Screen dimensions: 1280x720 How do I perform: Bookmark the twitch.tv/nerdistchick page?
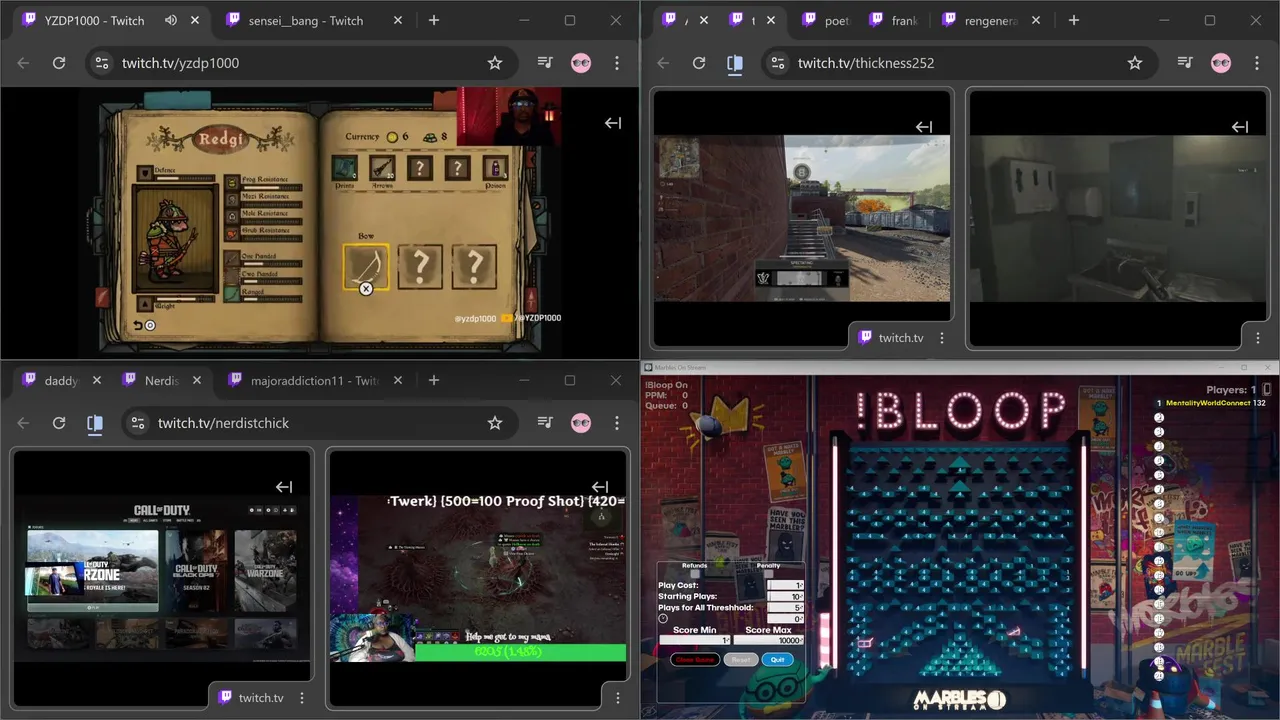tap(495, 423)
